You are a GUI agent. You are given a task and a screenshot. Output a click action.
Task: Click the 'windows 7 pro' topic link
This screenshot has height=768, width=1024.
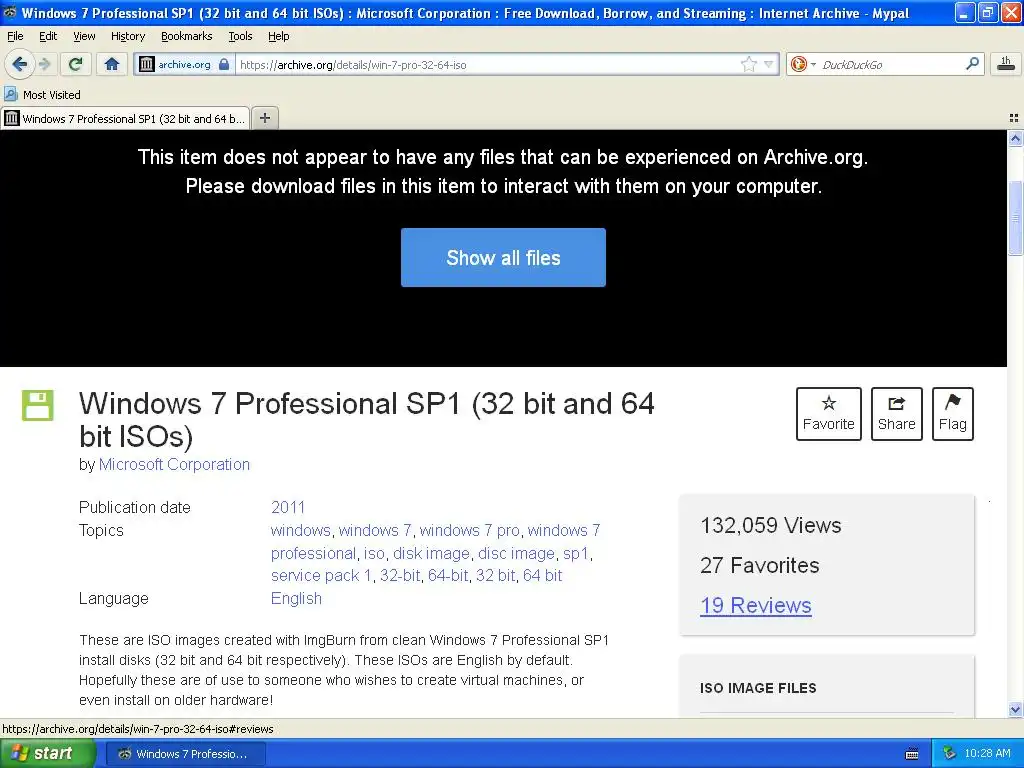tap(470, 530)
